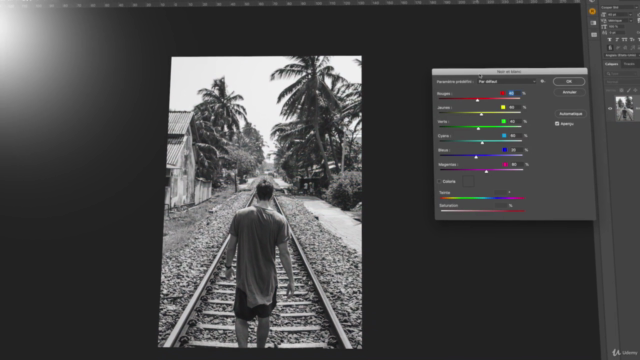Click the lock position move icon
Viewport: 640px width, 360px height.
pos(635,90)
